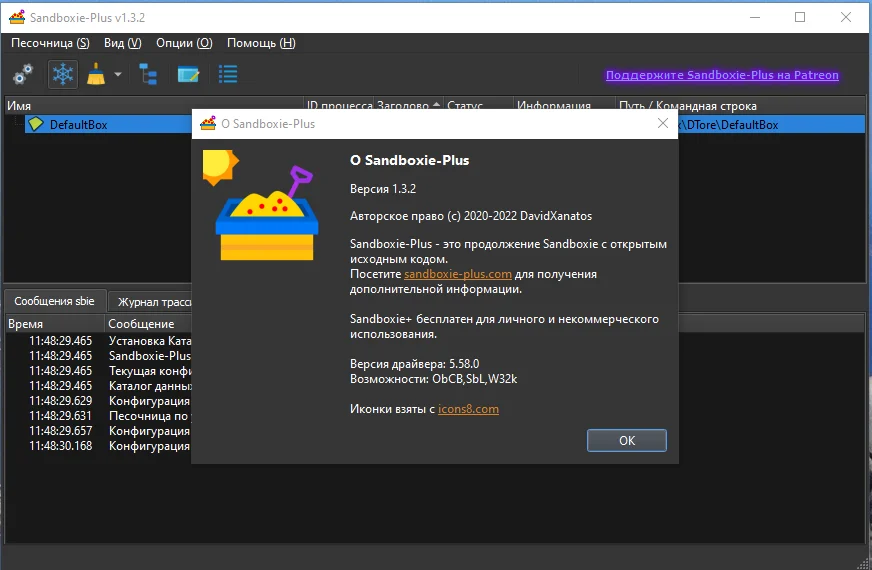Switch to the Журнал трассировки tab
This screenshot has height=570, width=872.
[150, 302]
